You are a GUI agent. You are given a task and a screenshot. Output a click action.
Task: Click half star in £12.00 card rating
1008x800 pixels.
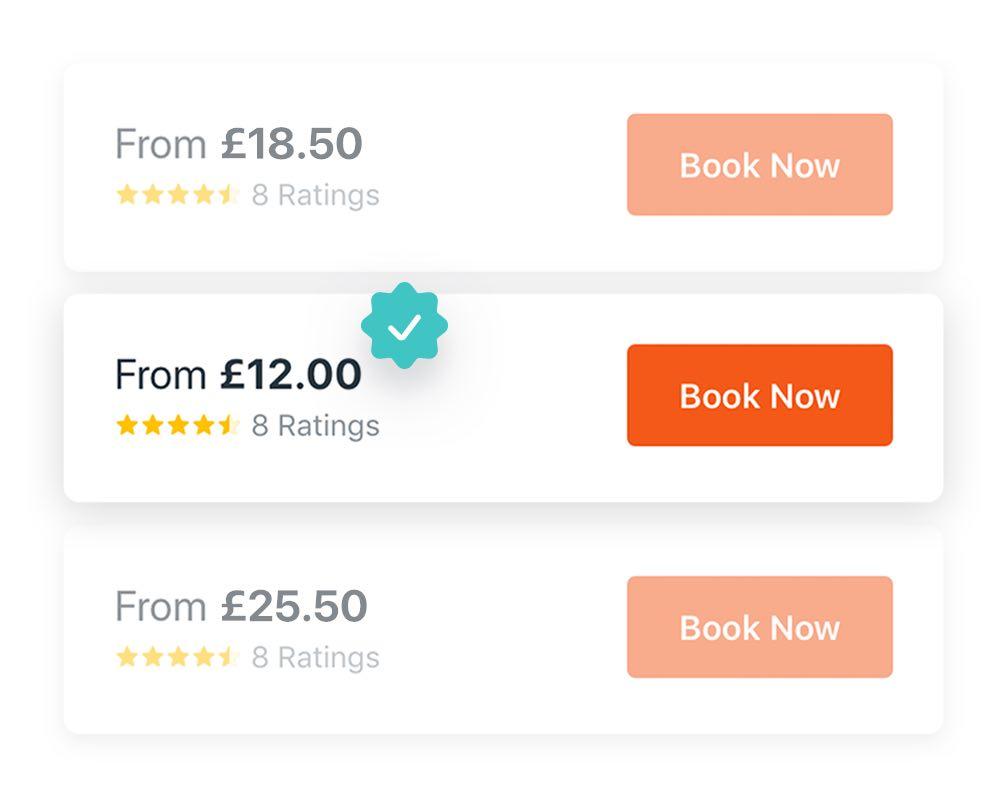pyautogui.click(x=228, y=425)
